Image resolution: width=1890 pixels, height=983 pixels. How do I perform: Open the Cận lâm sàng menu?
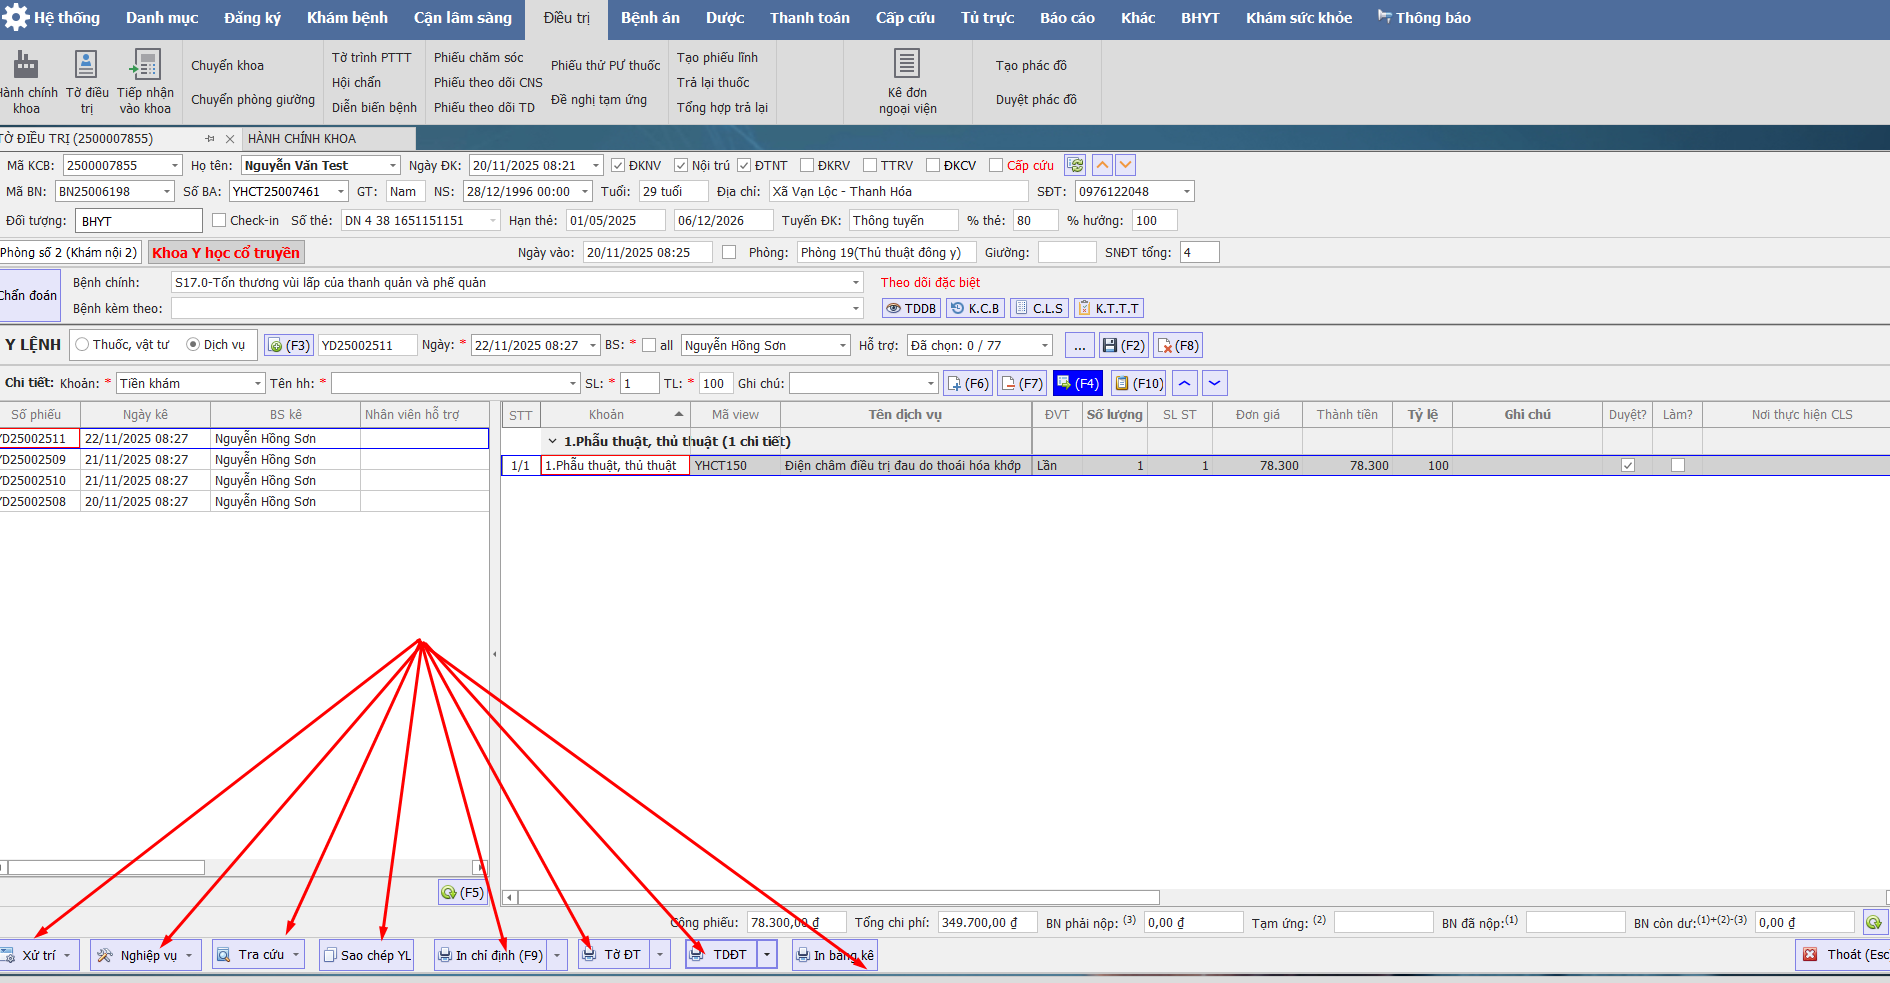click(462, 18)
